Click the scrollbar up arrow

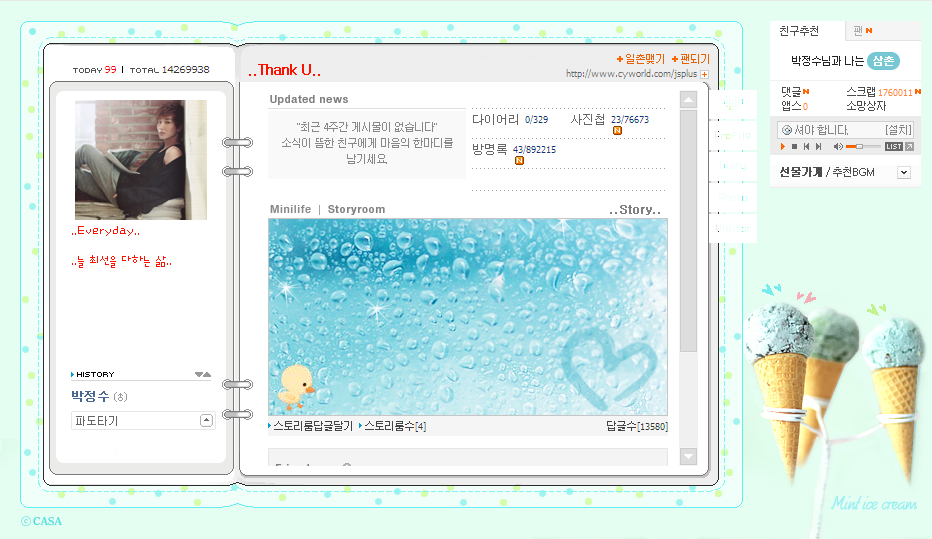point(688,100)
